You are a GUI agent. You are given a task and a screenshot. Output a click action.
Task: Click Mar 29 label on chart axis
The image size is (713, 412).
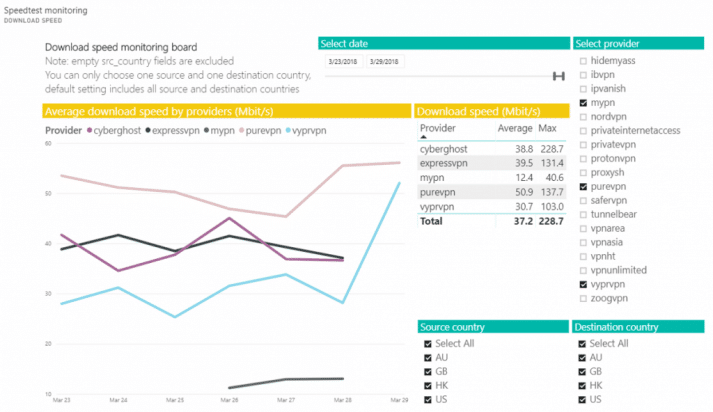399,400
